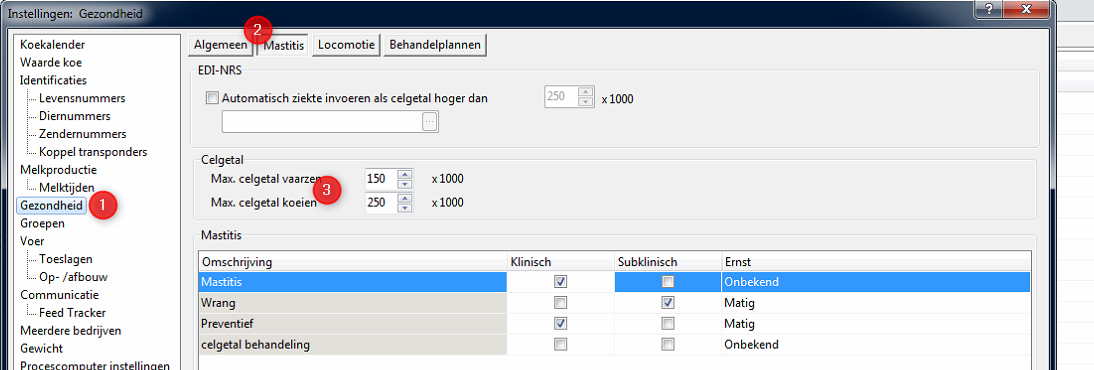Viewport: 1094px width, 370px height.
Task: Open Diernummers settings
Action: point(75,116)
